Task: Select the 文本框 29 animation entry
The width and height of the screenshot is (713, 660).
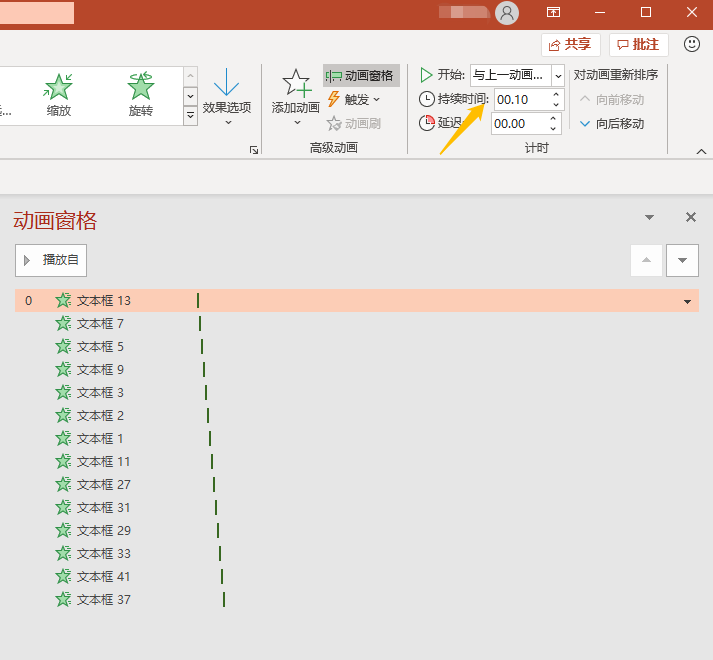Action: click(357, 531)
